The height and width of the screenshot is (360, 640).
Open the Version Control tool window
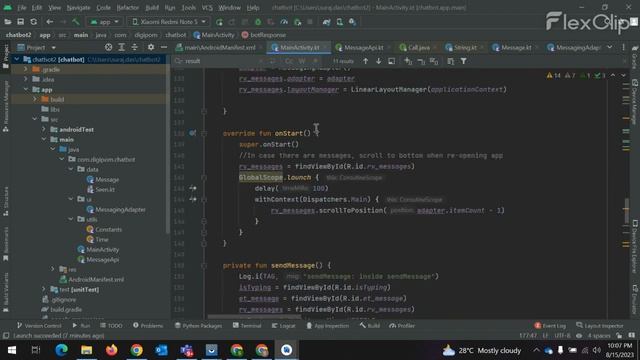39,326
